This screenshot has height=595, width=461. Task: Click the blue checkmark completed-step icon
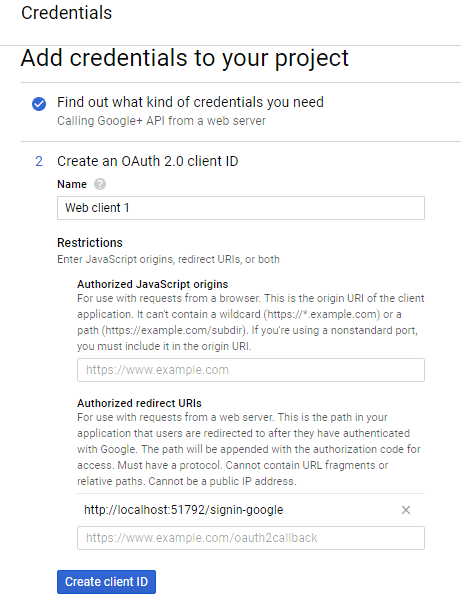pyautogui.click(x=39, y=104)
